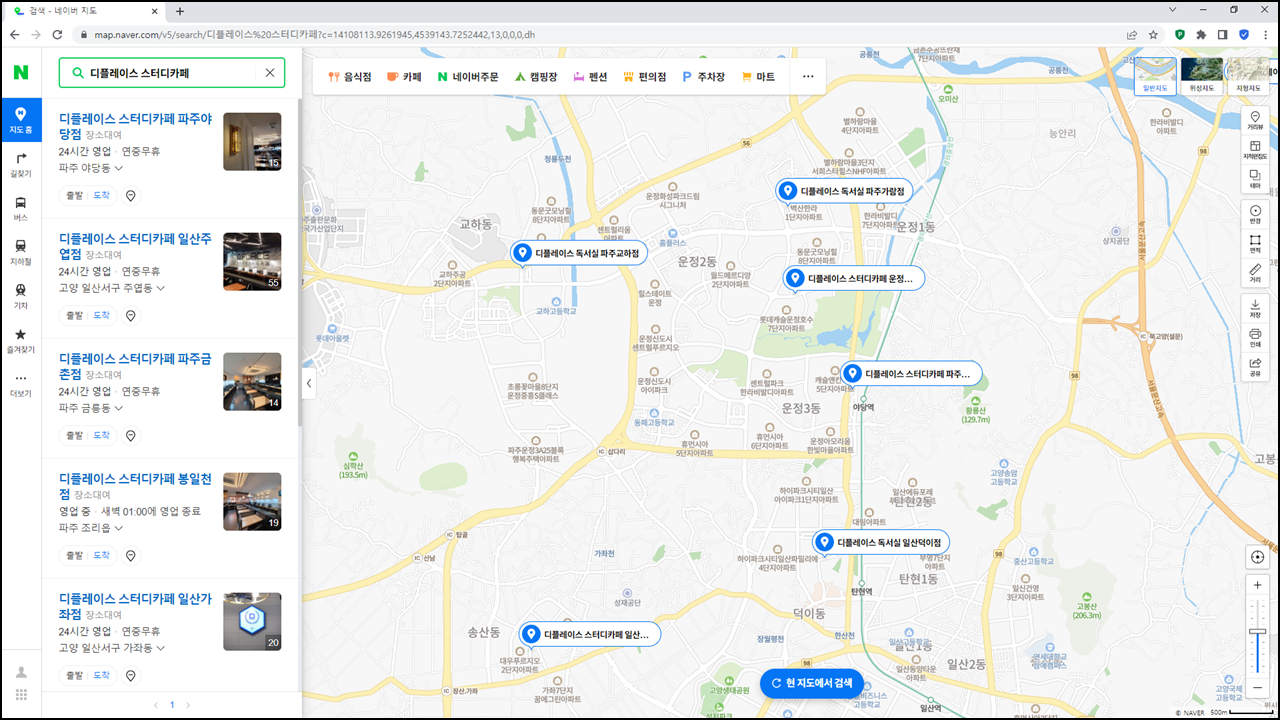Screen dimensions: 1280x720
Task: Click the 공유 share icon
Action: pyautogui.click(x=1254, y=367)
